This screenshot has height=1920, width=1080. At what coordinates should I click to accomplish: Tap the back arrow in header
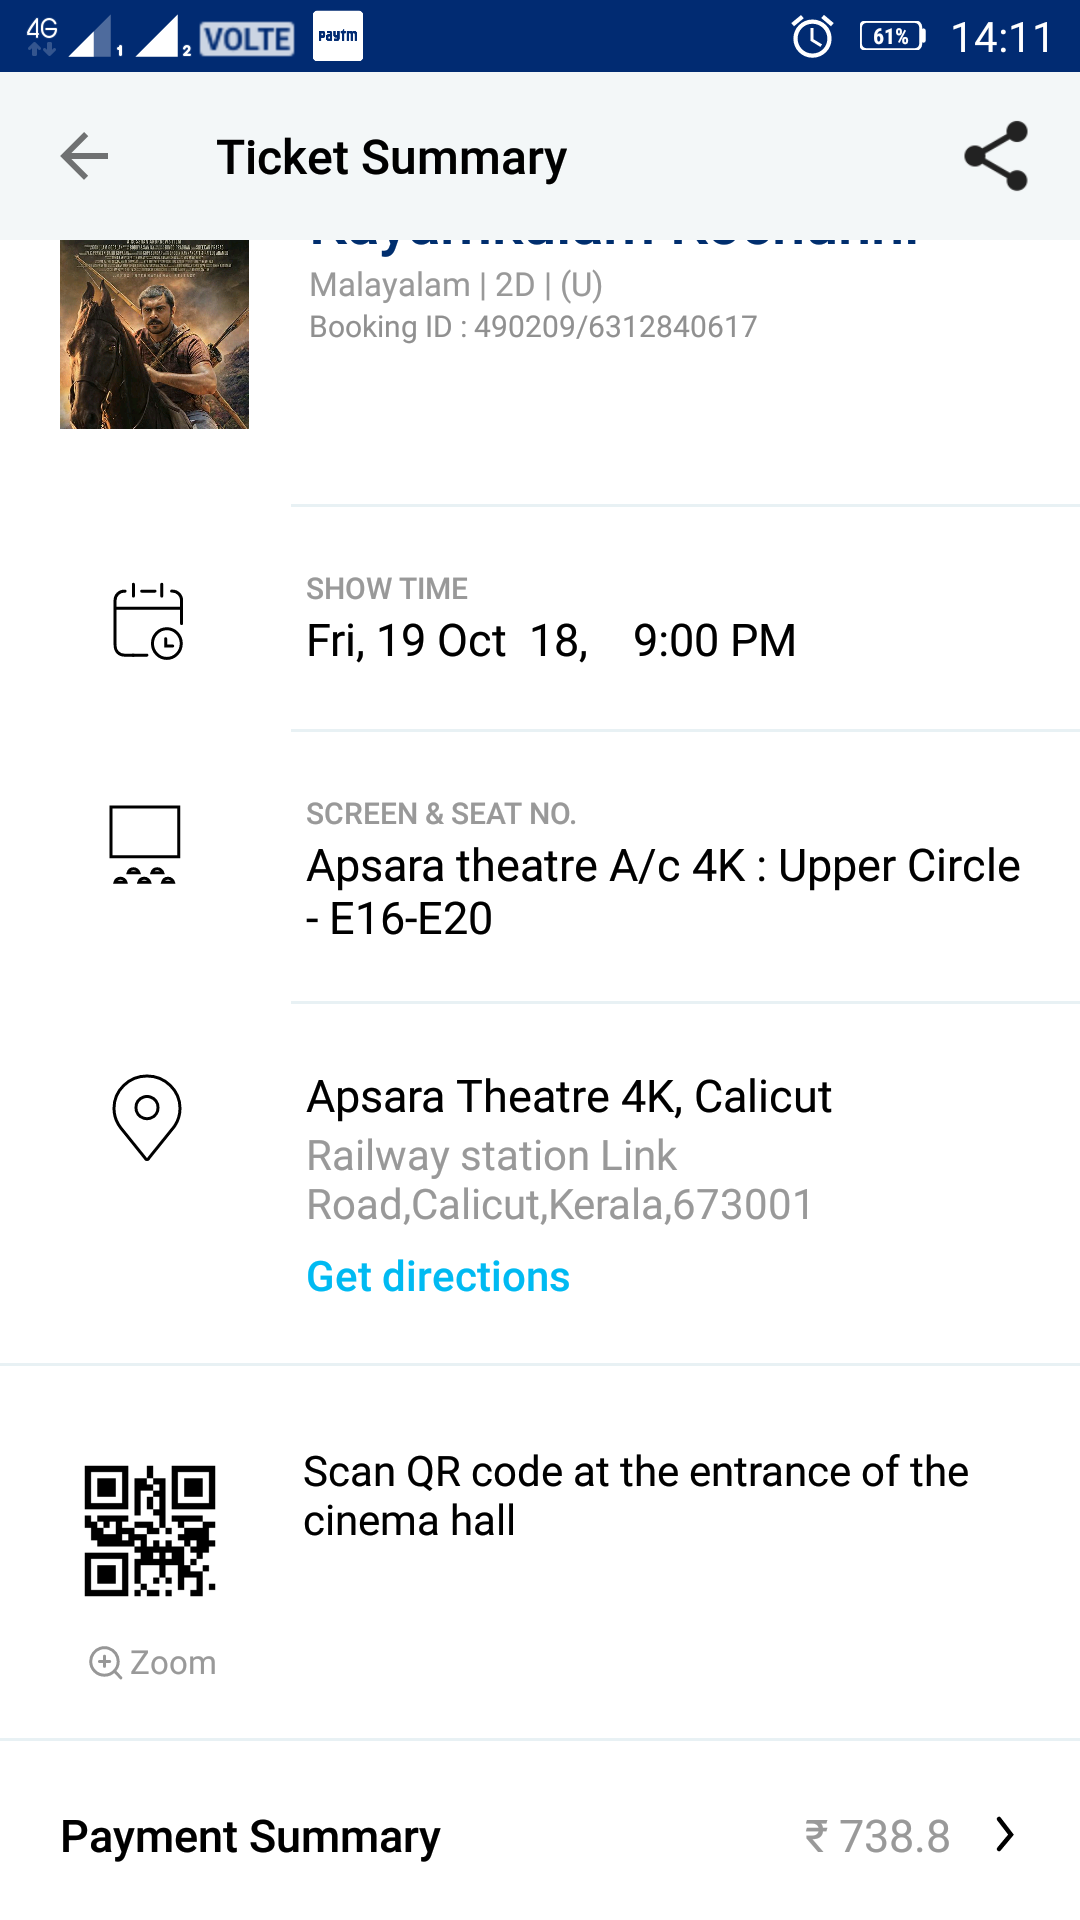(x=84, y=156)
